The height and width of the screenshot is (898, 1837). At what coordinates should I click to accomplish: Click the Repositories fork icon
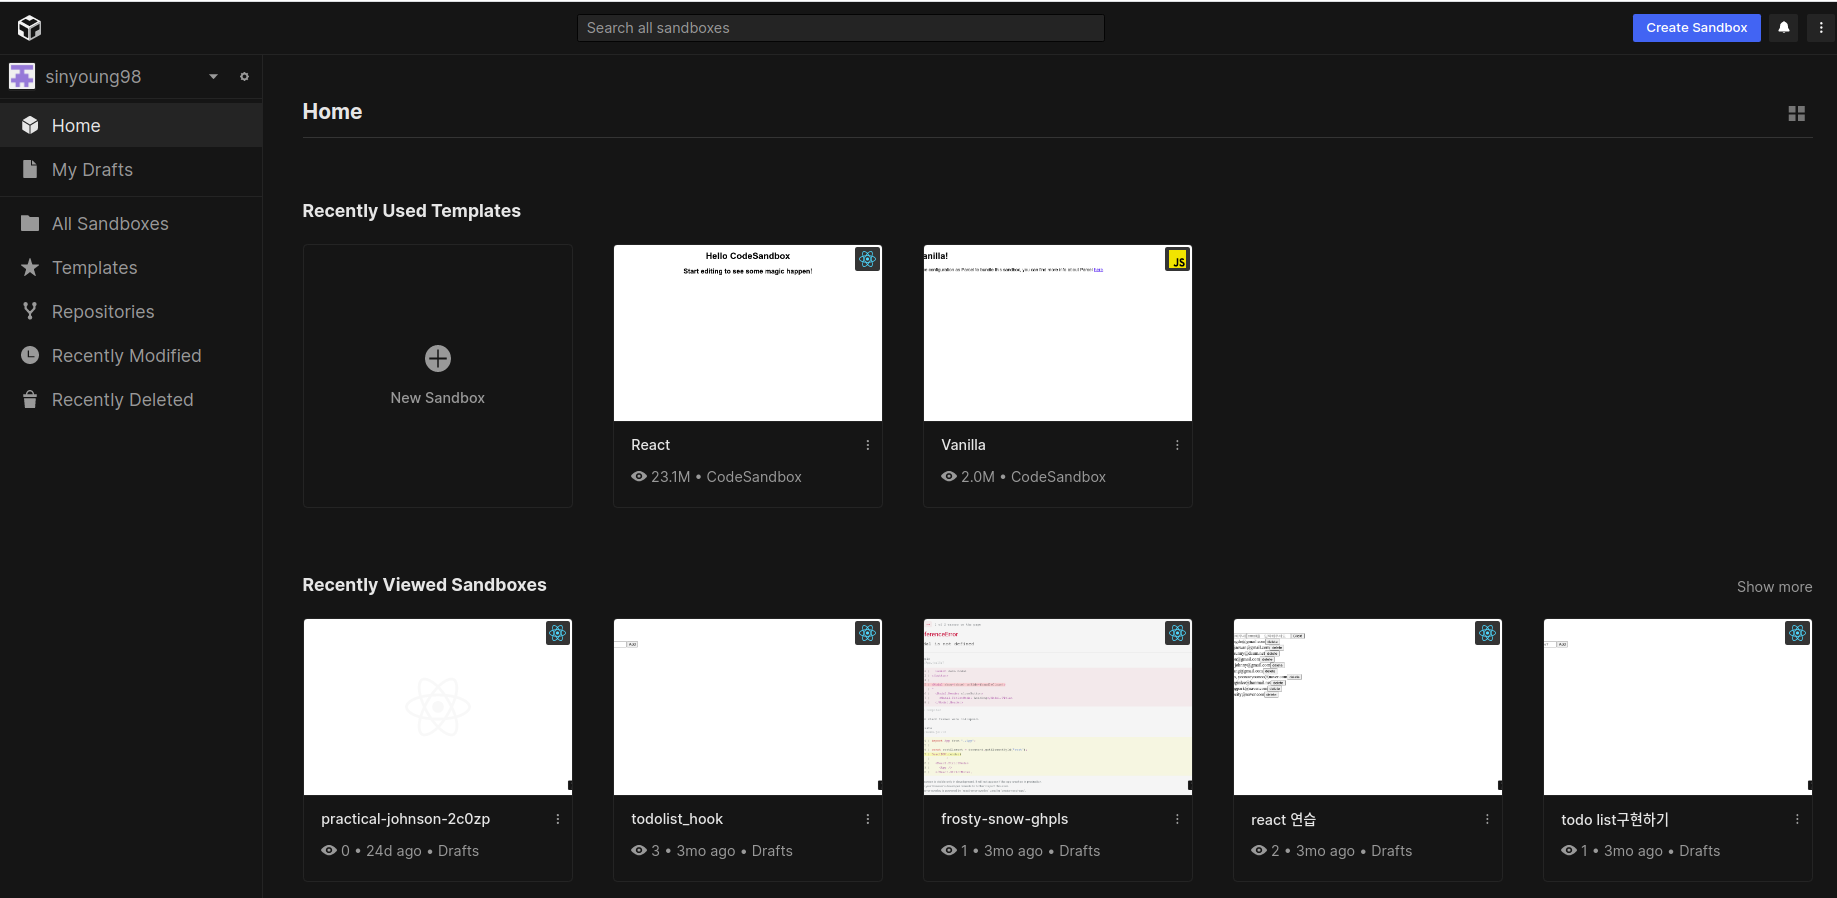click(x=30, y=311)
